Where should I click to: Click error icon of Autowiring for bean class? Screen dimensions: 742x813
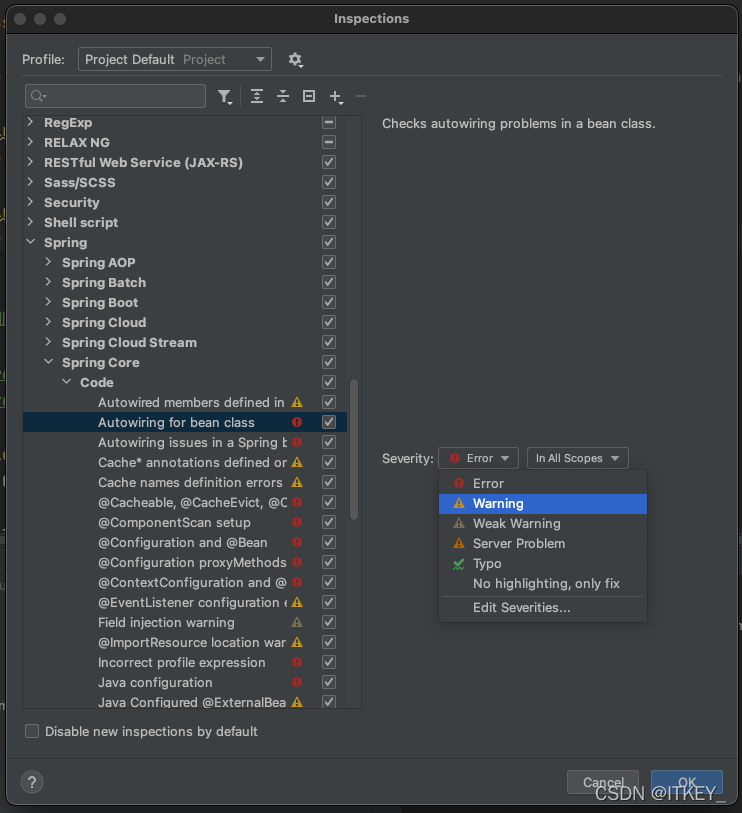pyautogui.click(x=297, y=422)
